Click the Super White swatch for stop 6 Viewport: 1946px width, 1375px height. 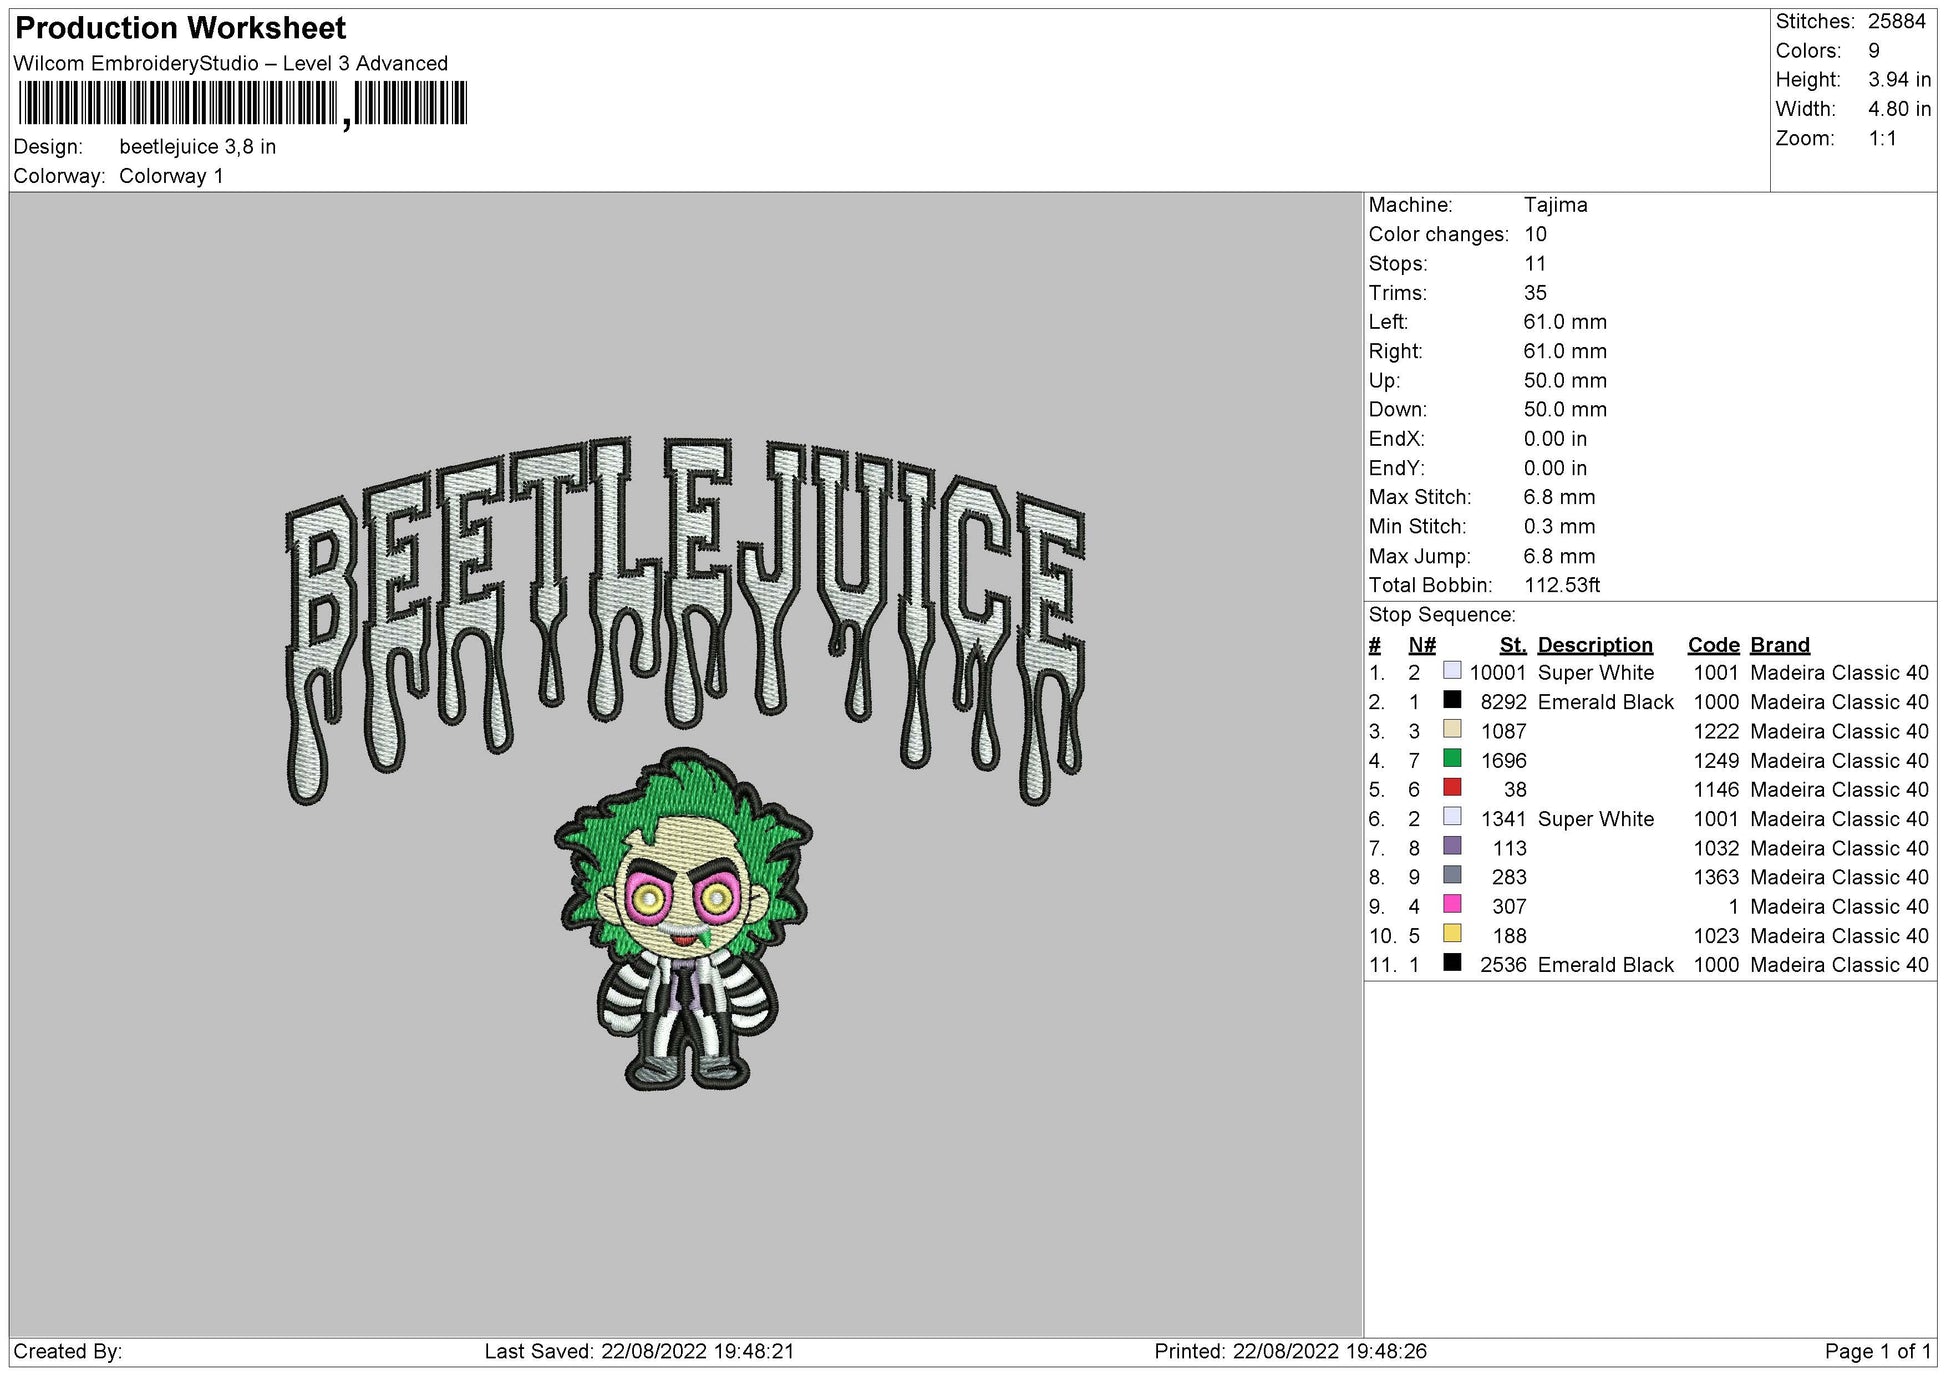tap(1452, 817)
